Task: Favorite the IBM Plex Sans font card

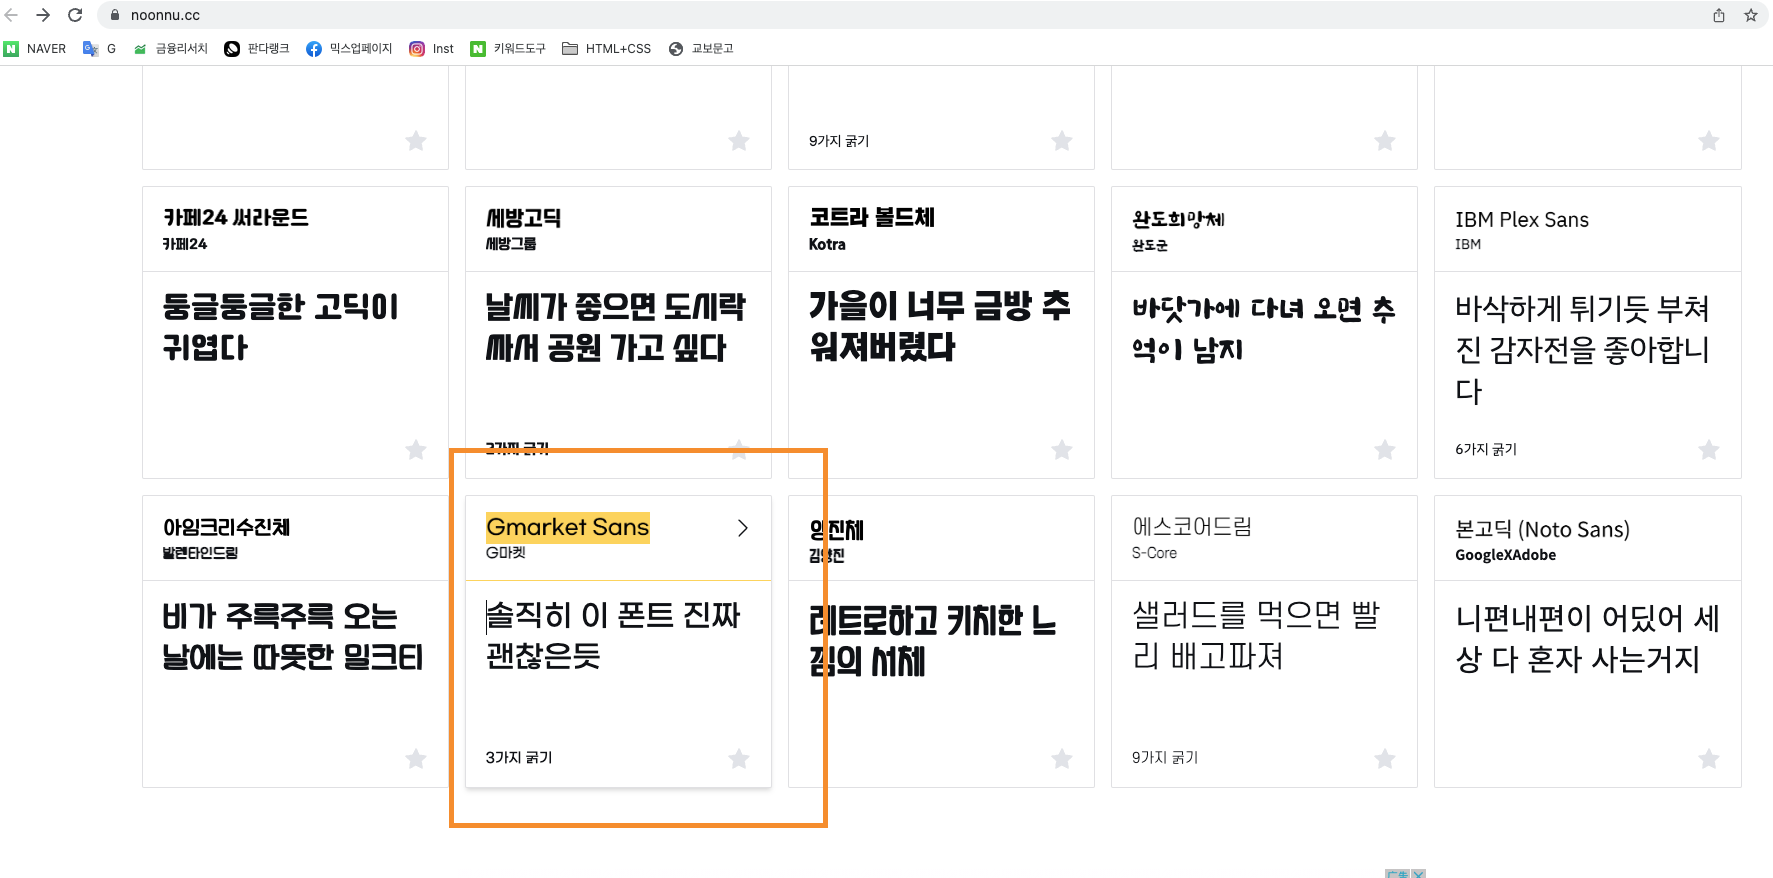Action: point(1709,450)
